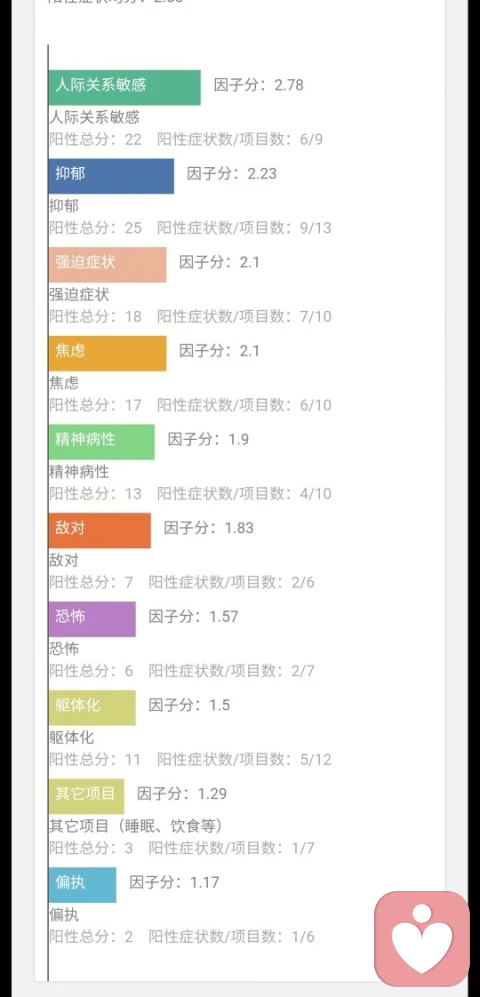Click the 因子分：1.9 label for 精神病性
Screen dimensions: 480x997
(x=208, y=439)
